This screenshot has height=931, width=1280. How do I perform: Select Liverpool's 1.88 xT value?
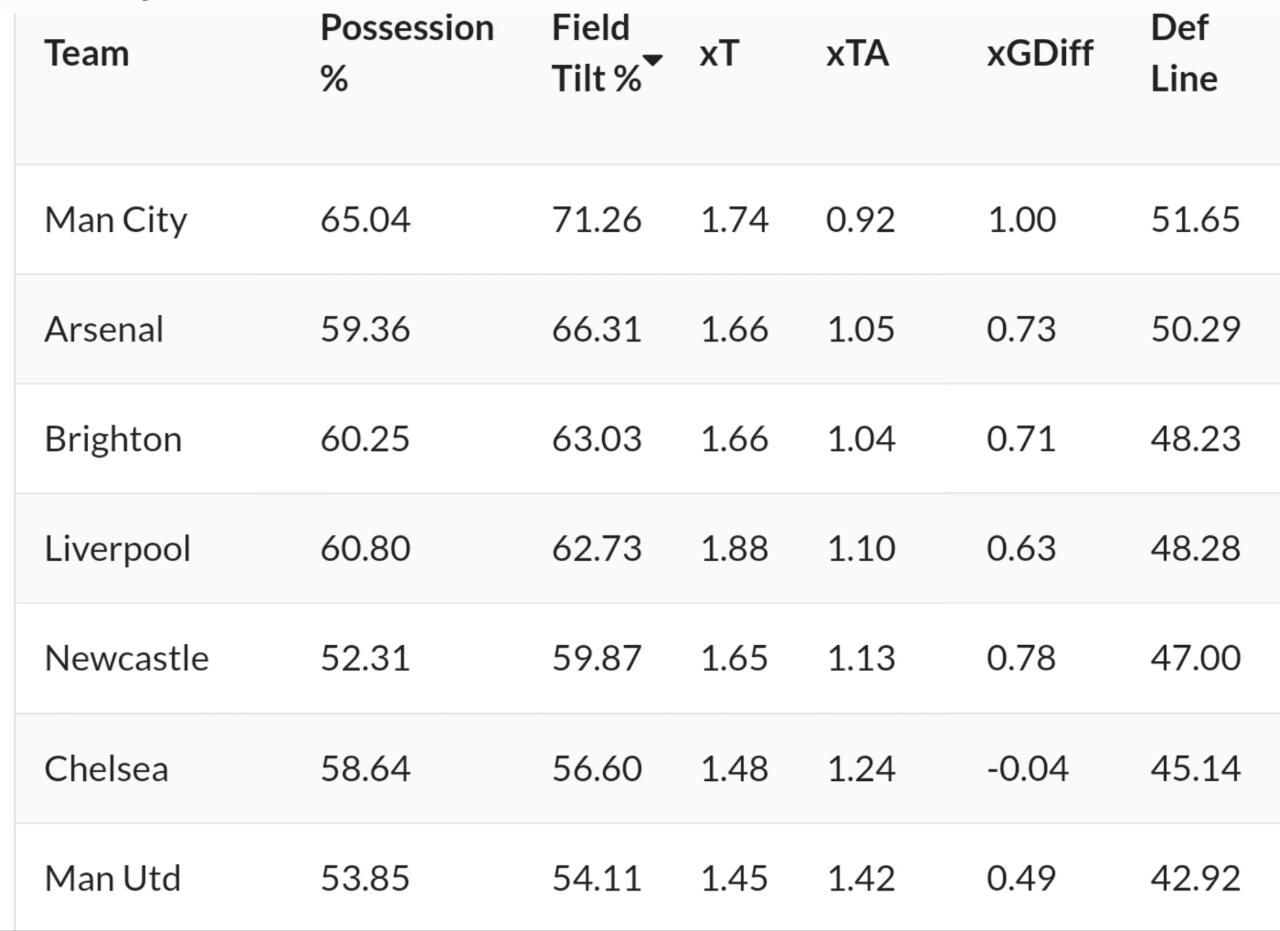[734, 549]
